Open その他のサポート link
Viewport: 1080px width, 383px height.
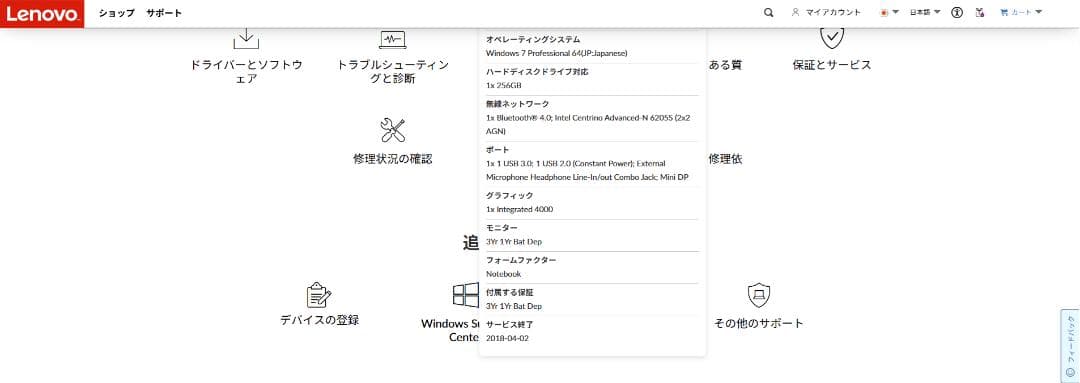click(x=758, y=323)
